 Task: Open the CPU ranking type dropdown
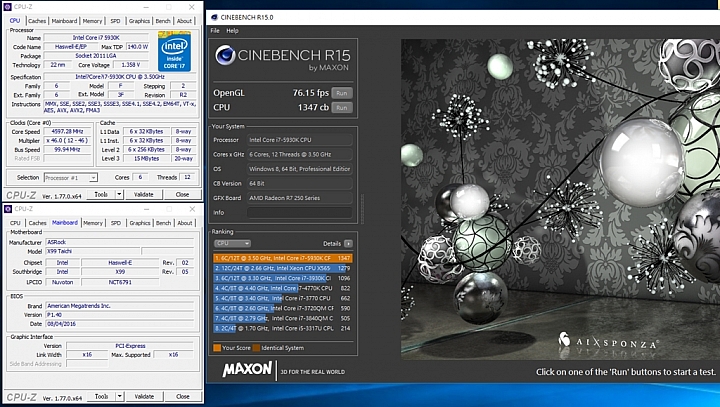pyautogui.click(x=232, y=243)
